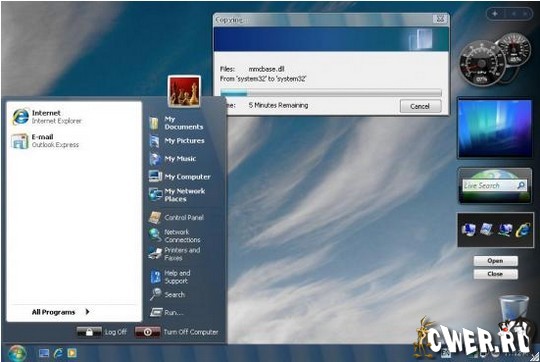Open Control Panel
This screenshot has width=540, height=362.
pos(176,217)
